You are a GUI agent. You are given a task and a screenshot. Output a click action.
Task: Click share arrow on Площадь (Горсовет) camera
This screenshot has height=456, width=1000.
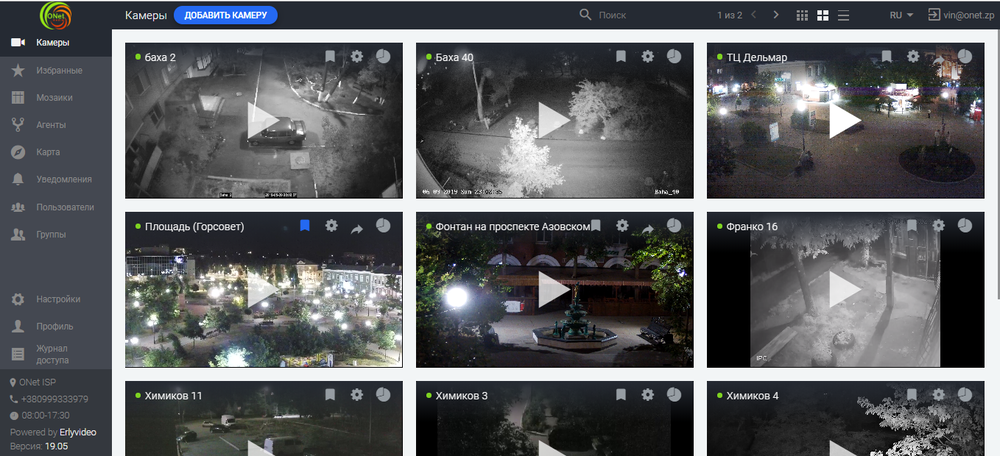pyautogui.click(x=357, y=228)
